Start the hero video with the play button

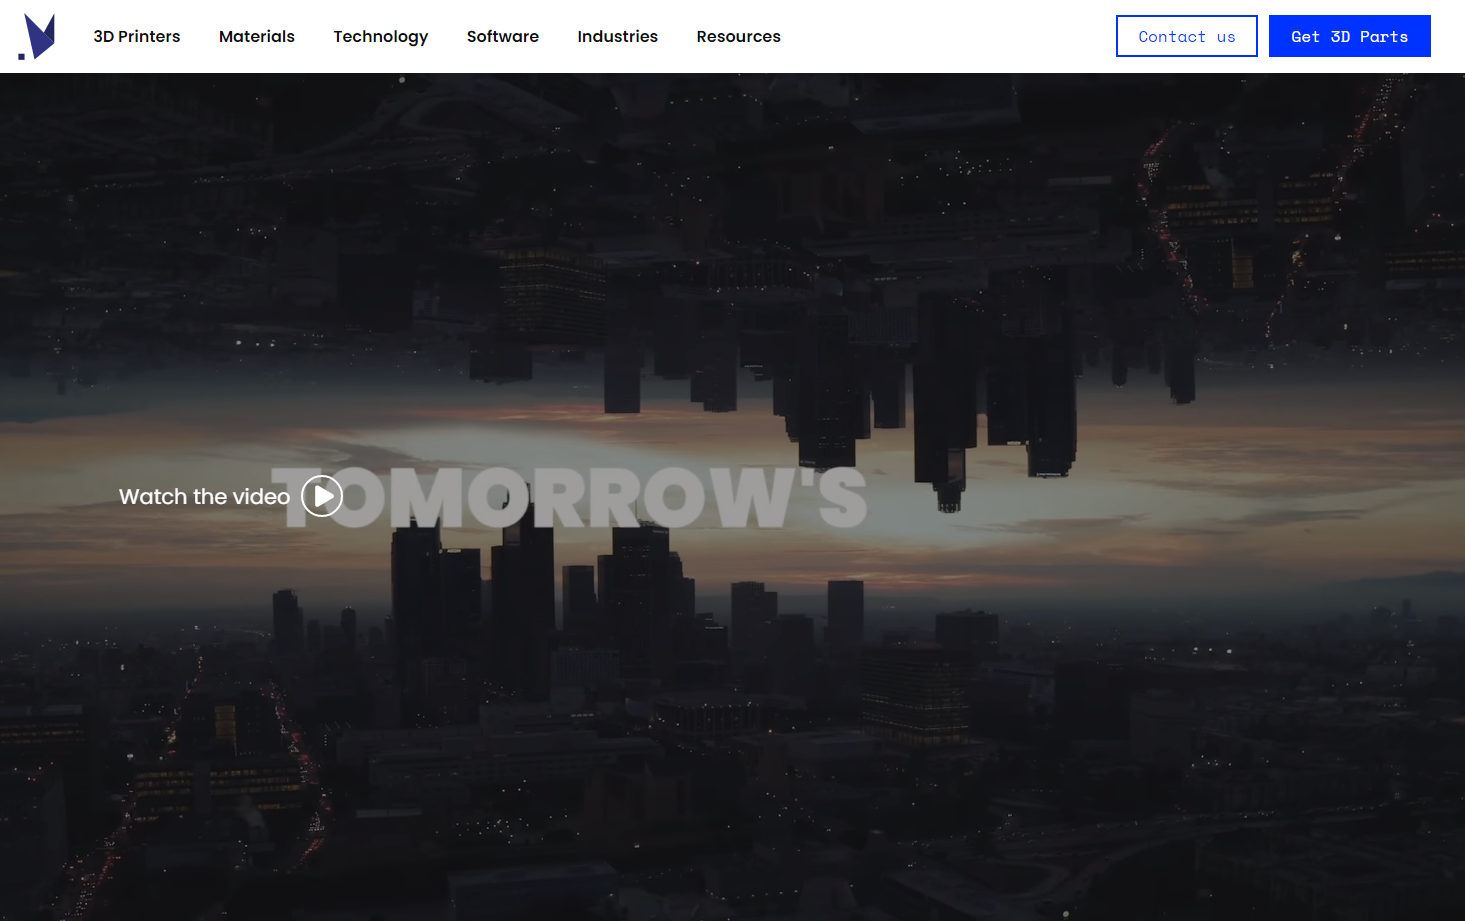322,496
